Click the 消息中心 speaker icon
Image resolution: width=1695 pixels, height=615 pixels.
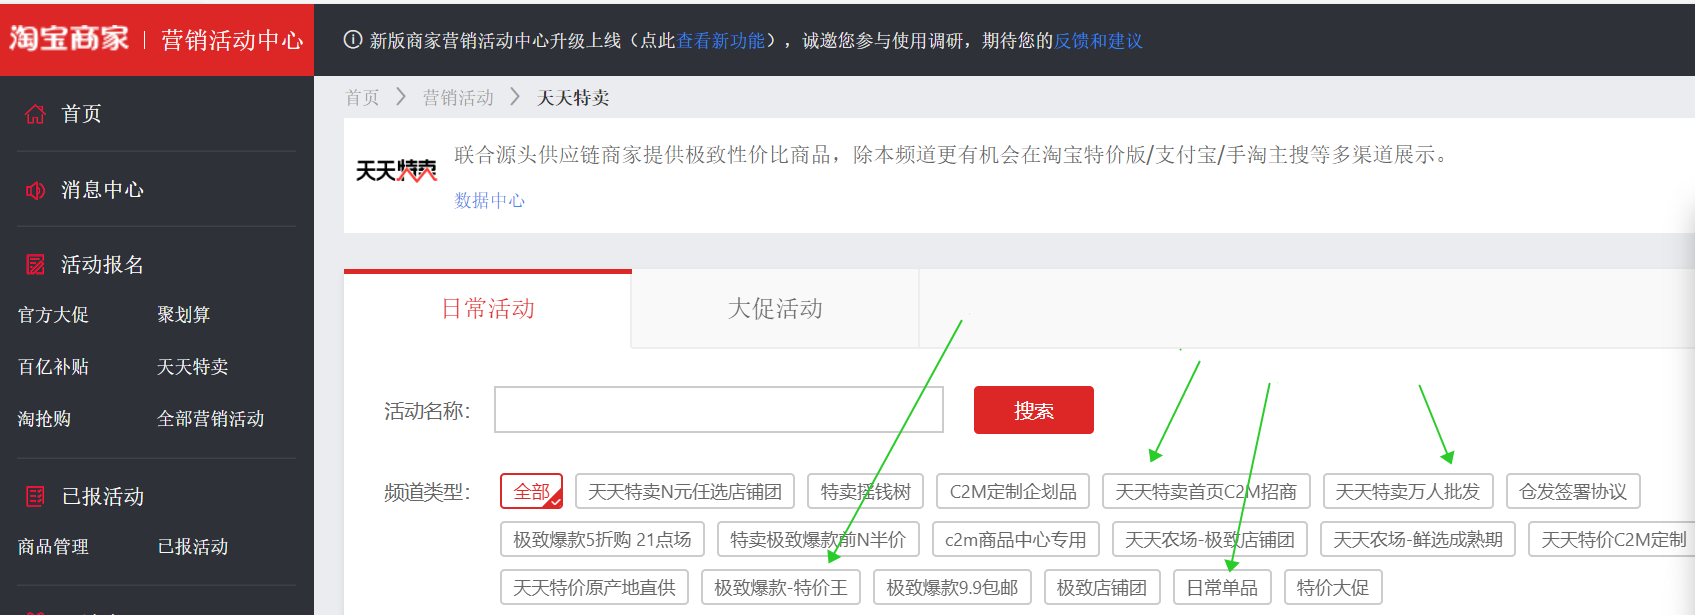35,190
